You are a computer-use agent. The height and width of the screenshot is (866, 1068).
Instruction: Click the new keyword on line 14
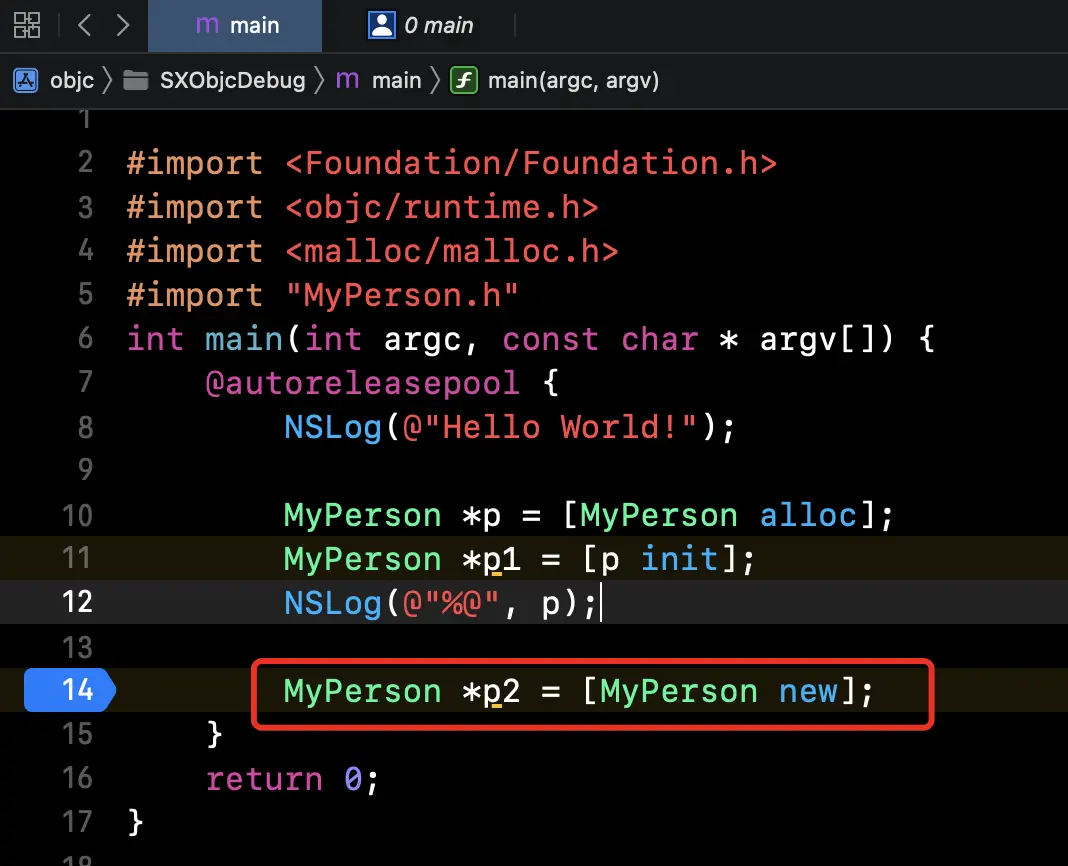pyautogui.click(x=808, y=691)
